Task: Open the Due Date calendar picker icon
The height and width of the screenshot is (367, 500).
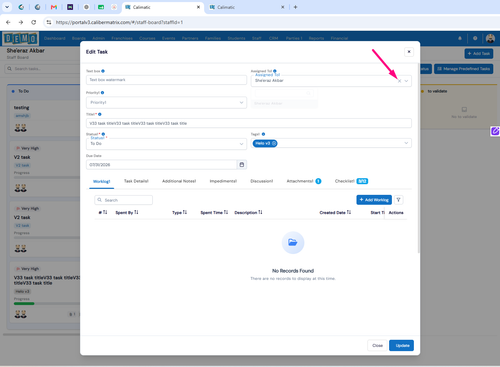Action: pos(242,165)
